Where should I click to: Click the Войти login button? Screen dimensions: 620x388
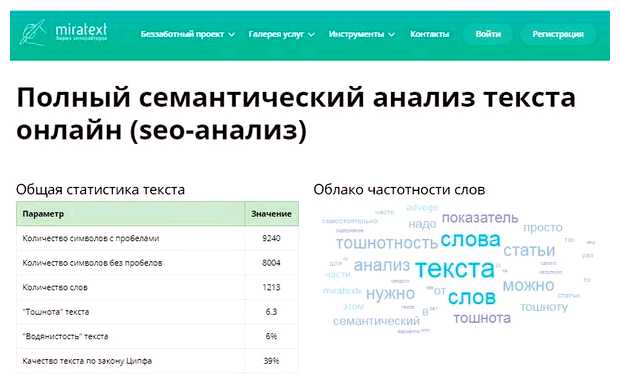click(488, 34)
